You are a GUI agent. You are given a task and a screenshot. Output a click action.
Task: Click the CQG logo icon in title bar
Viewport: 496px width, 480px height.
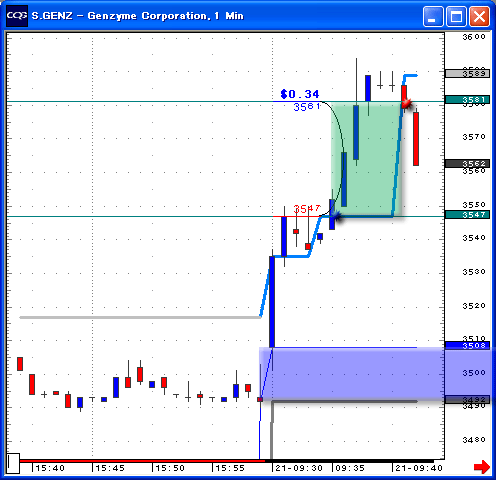[17, 16]
